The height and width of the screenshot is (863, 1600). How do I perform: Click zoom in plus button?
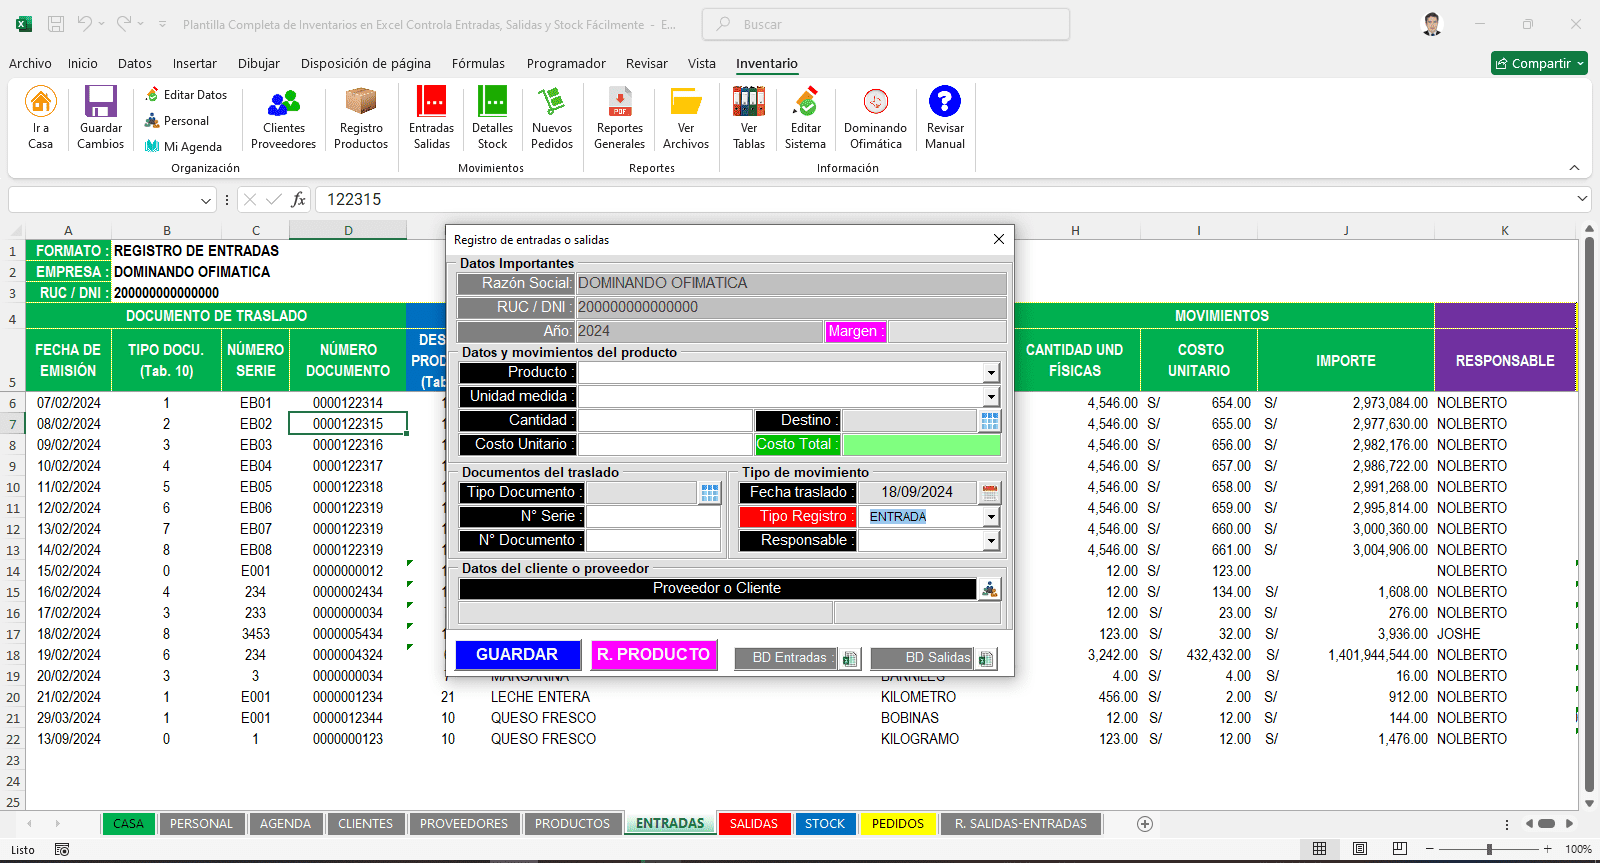pos(1548,849)
